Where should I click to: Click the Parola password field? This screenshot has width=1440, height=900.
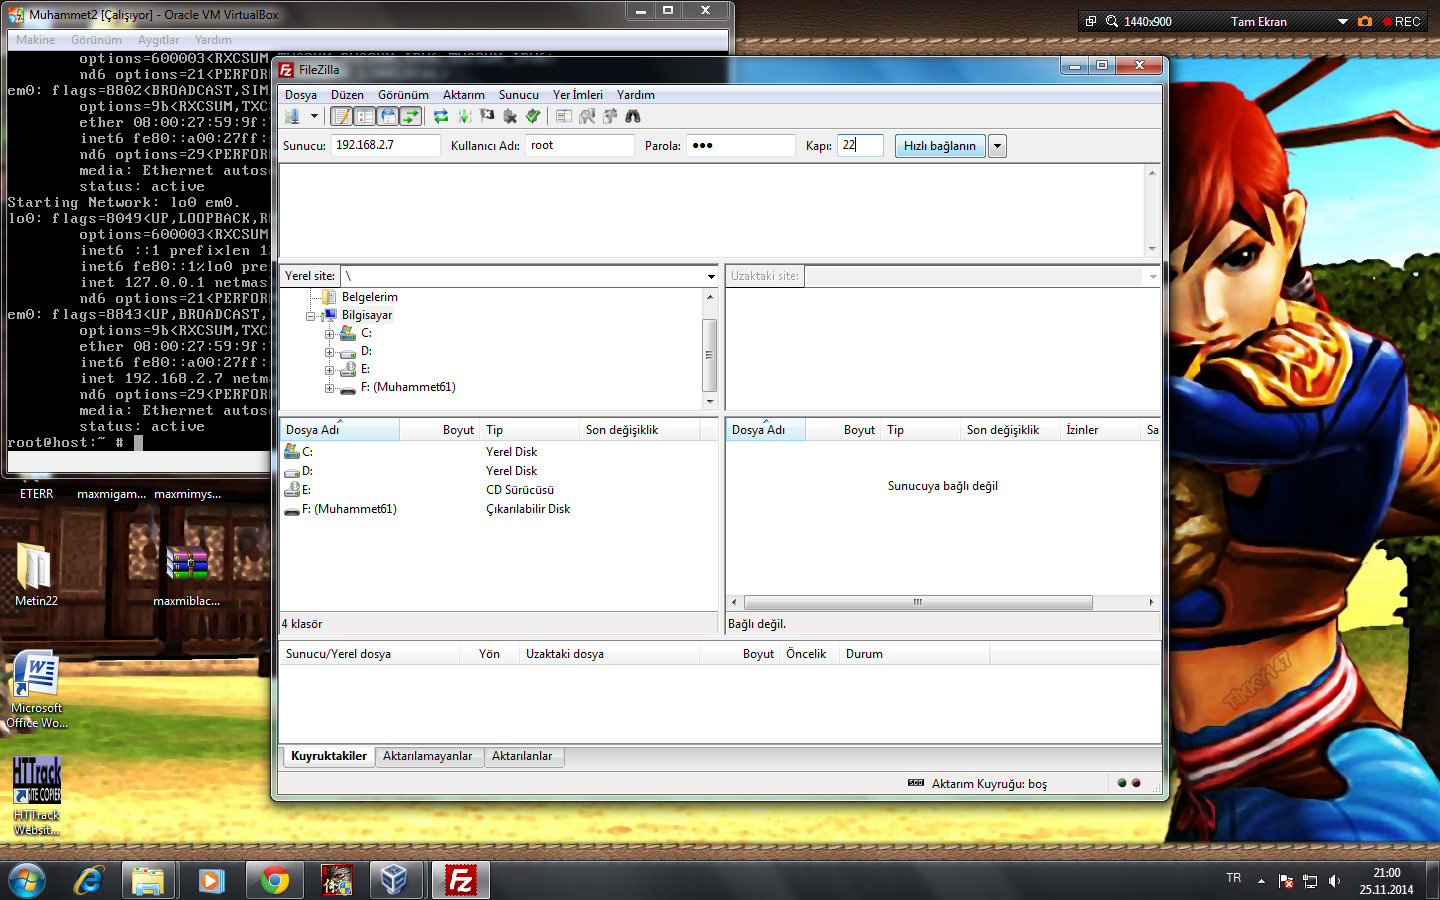[741, 146]
